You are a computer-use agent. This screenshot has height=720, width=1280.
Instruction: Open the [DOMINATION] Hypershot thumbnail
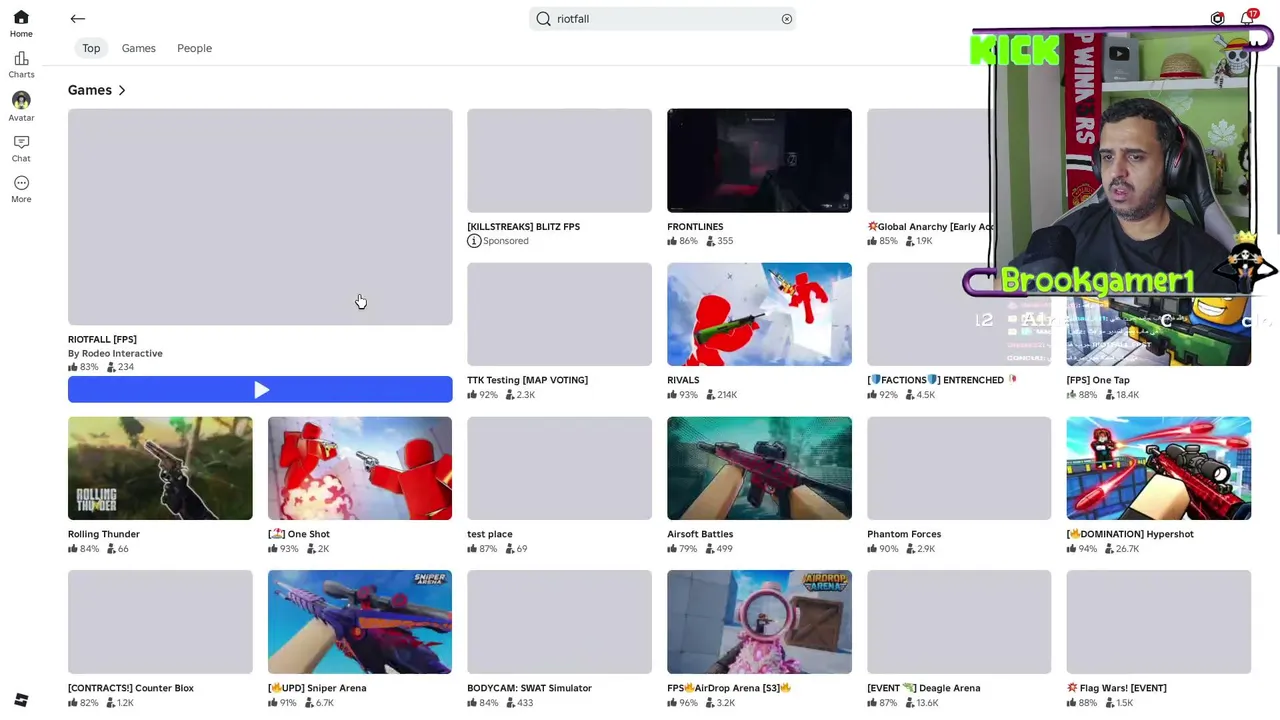(1158, 468)
